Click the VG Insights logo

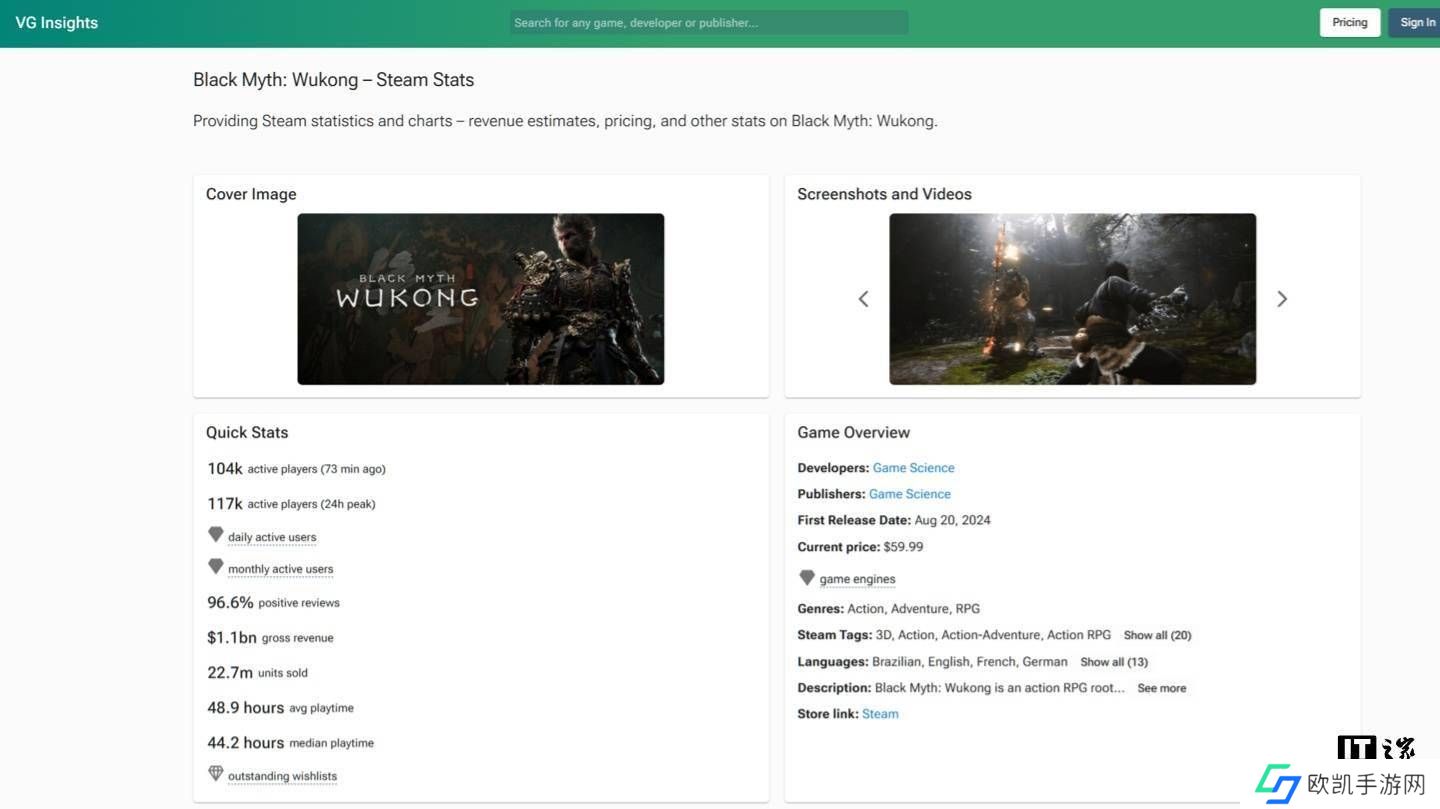57,23
